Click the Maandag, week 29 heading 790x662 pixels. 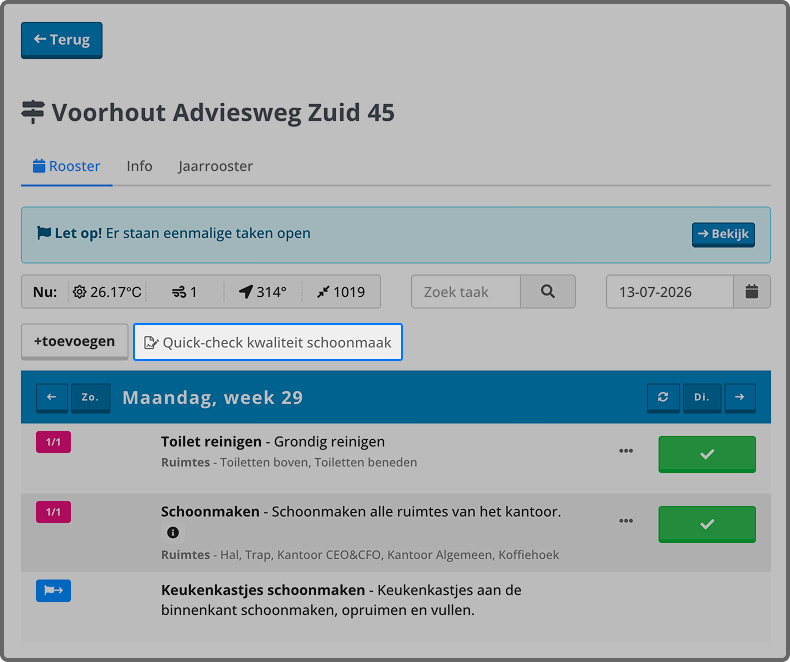coord(213,398)
